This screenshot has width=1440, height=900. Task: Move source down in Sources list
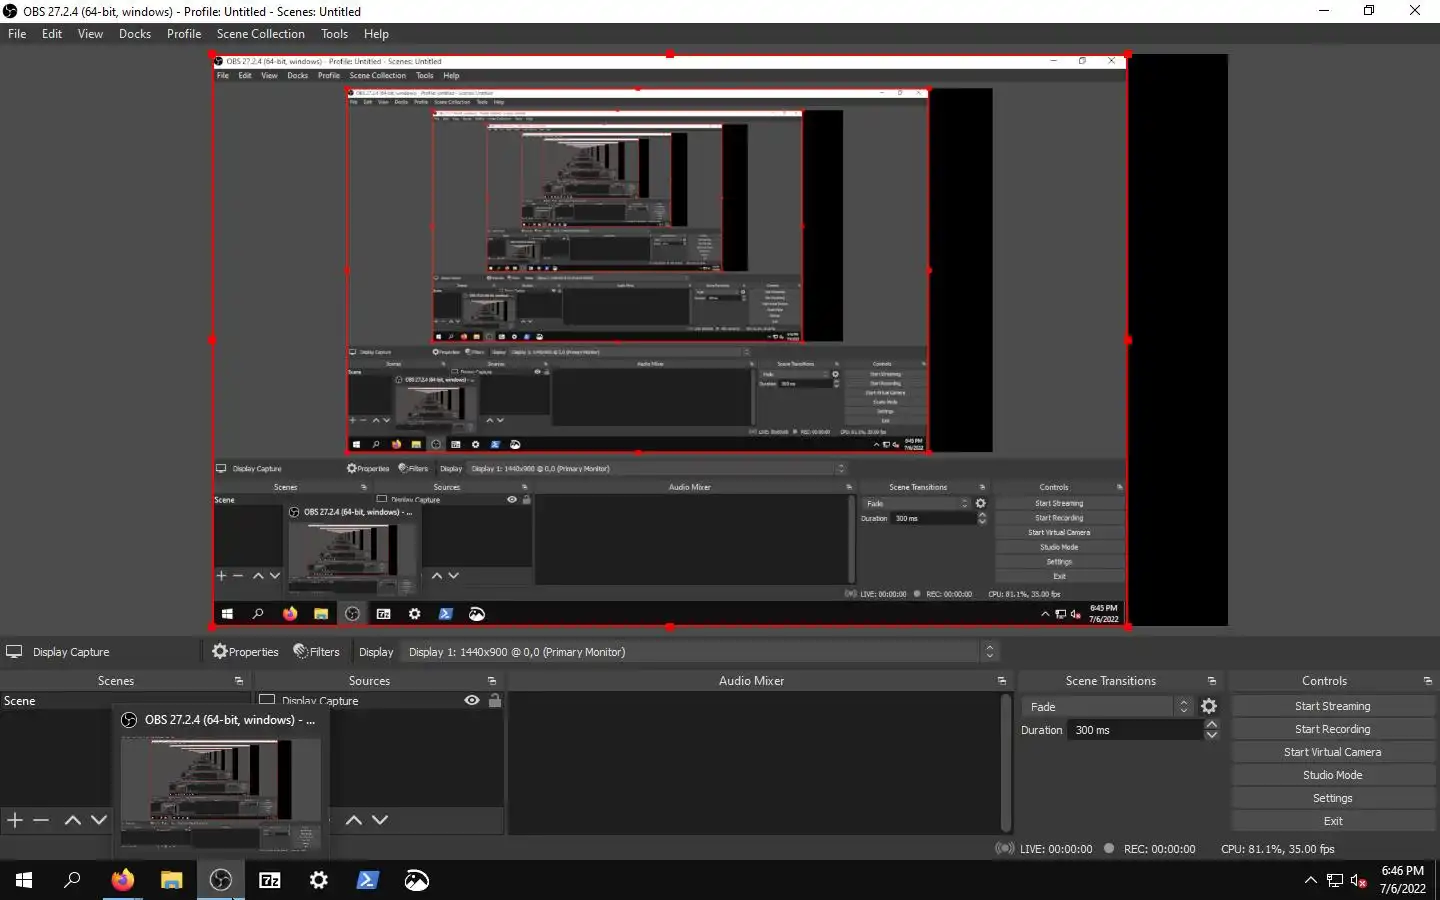tap(380, 820)
